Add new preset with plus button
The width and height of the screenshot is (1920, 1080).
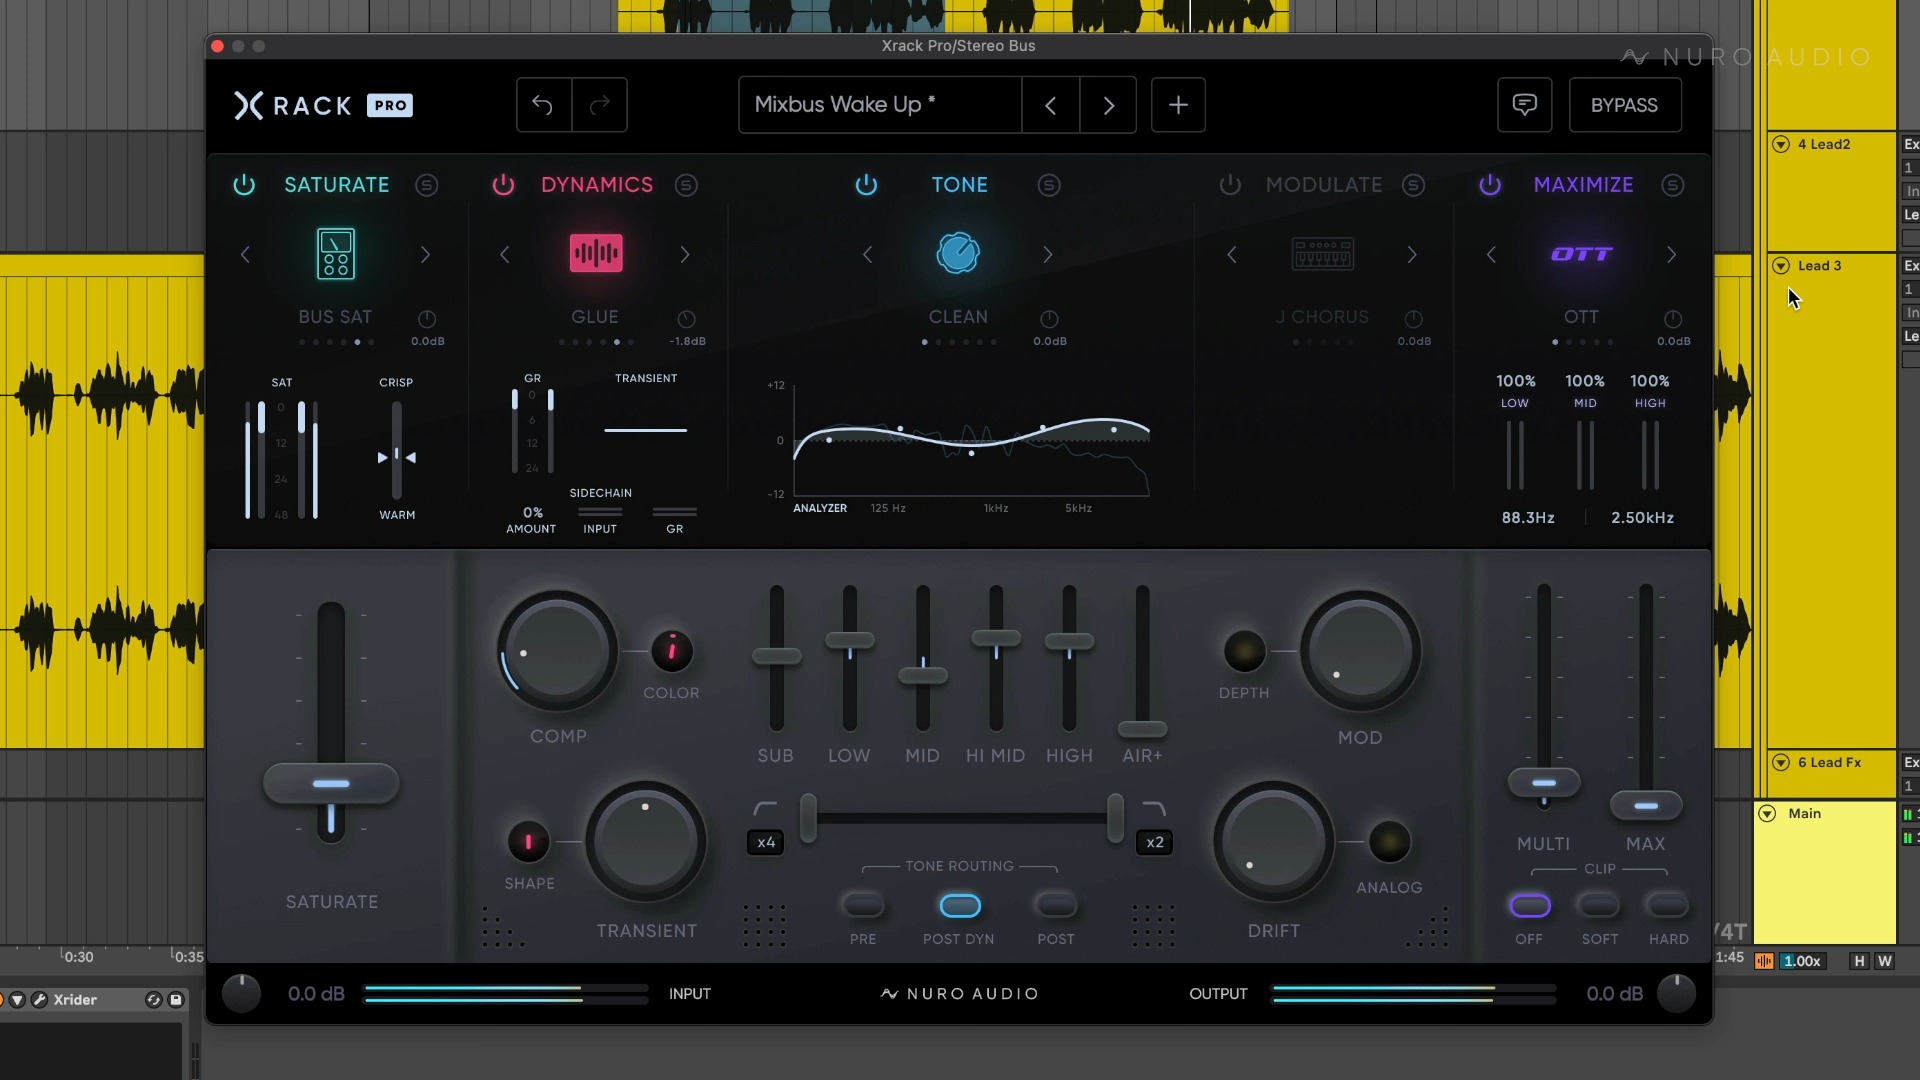(1178, 105)
